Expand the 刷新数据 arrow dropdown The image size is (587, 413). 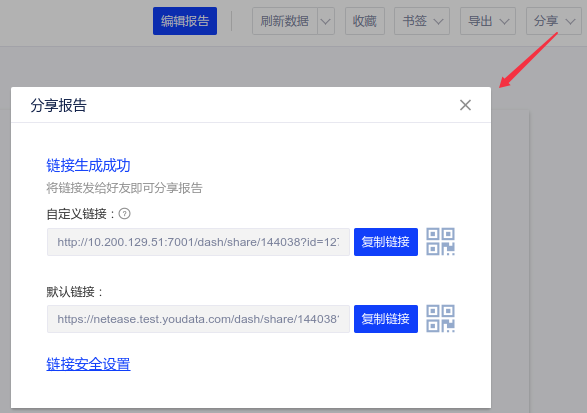(326, 21)
